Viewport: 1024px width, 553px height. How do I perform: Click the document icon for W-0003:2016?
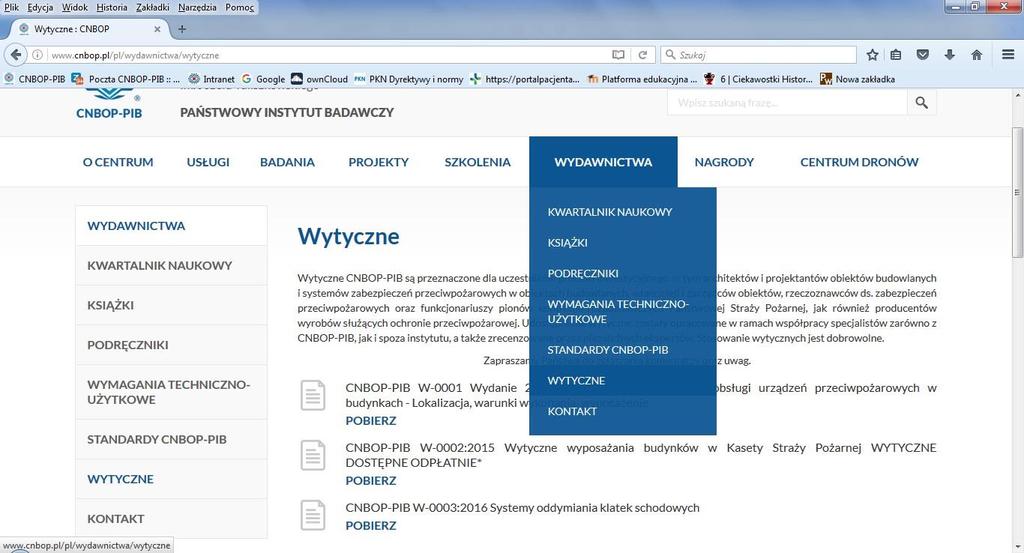pos(313,515)
